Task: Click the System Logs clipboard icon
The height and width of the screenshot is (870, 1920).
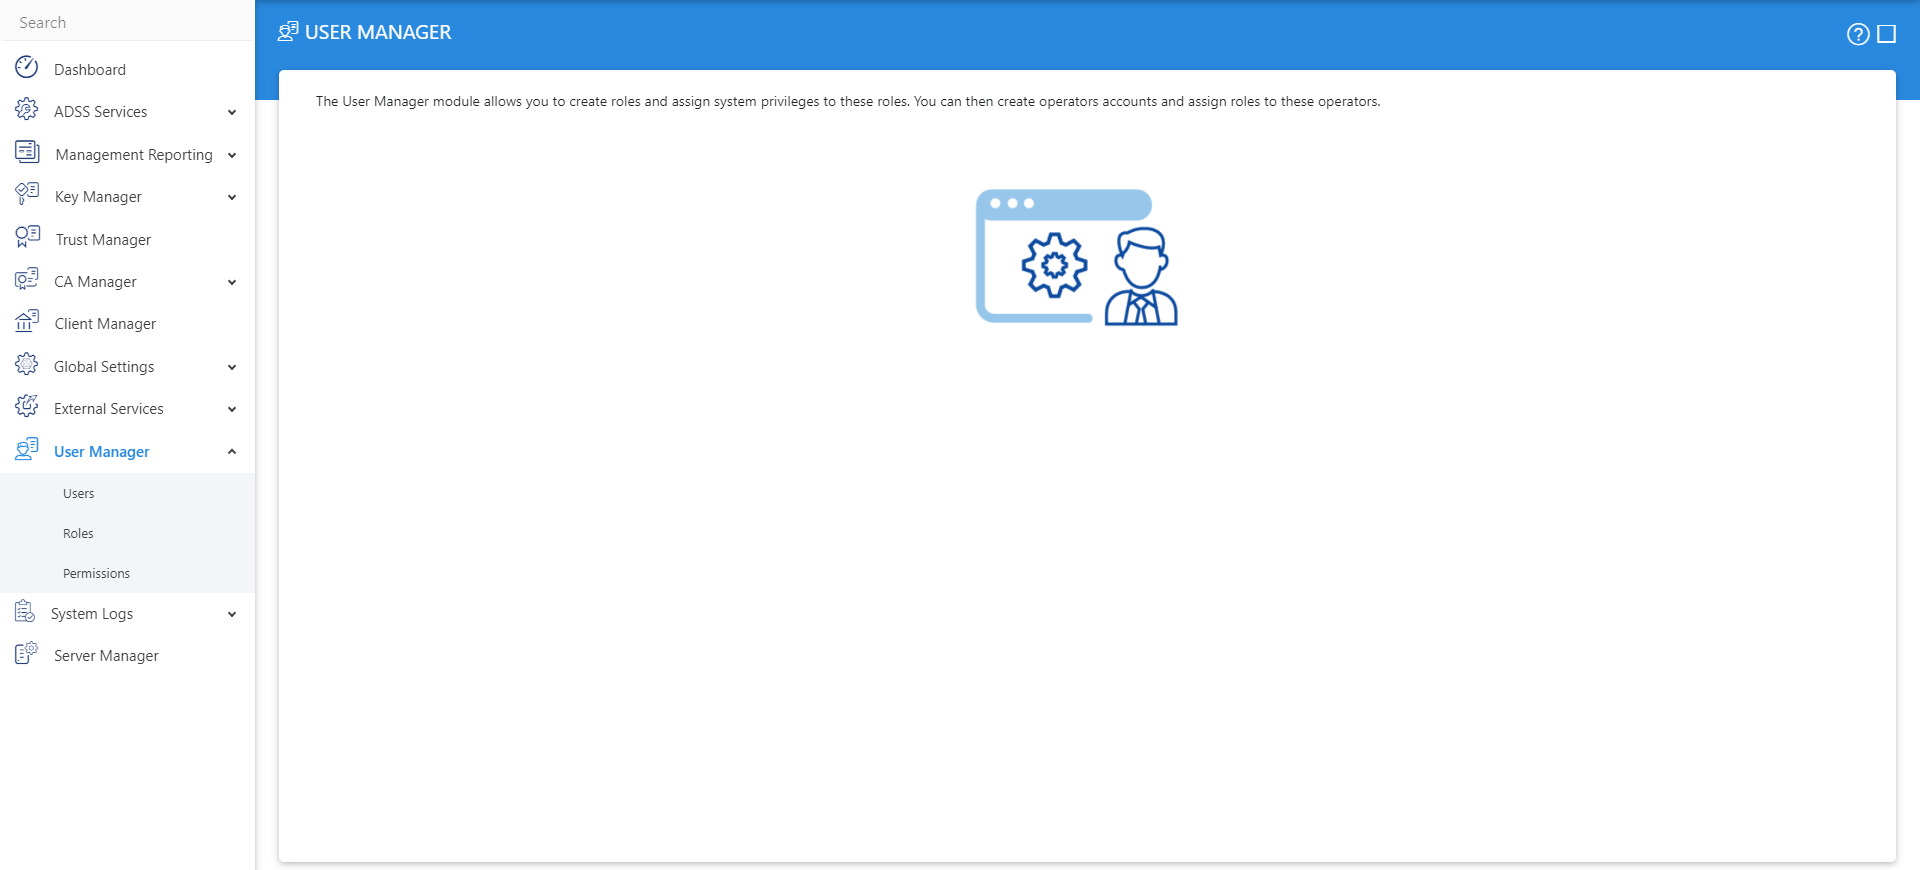Action: (25, 612)
